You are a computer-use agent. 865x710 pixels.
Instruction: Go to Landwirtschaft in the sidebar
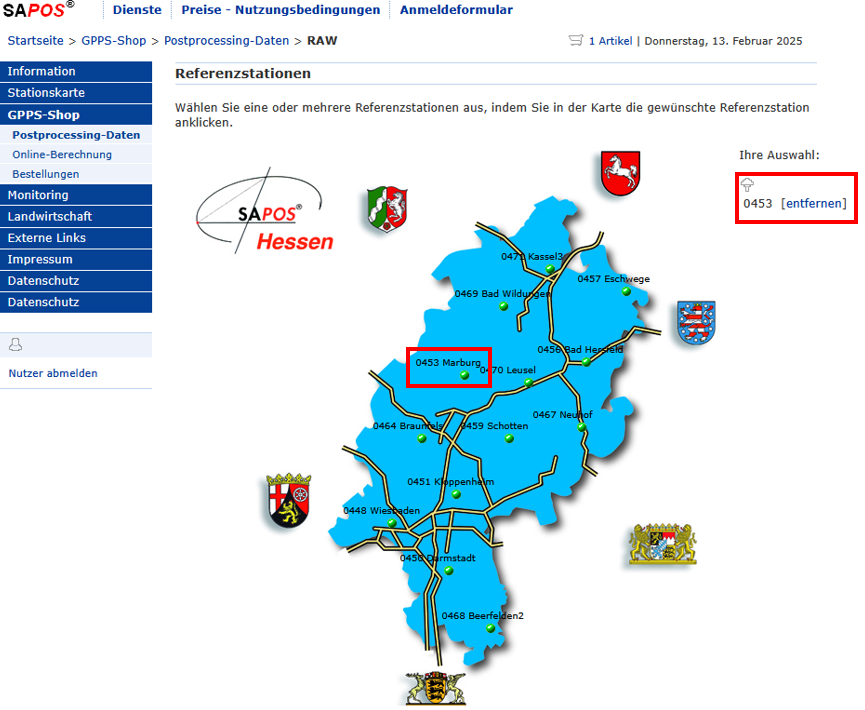[76, 217]
